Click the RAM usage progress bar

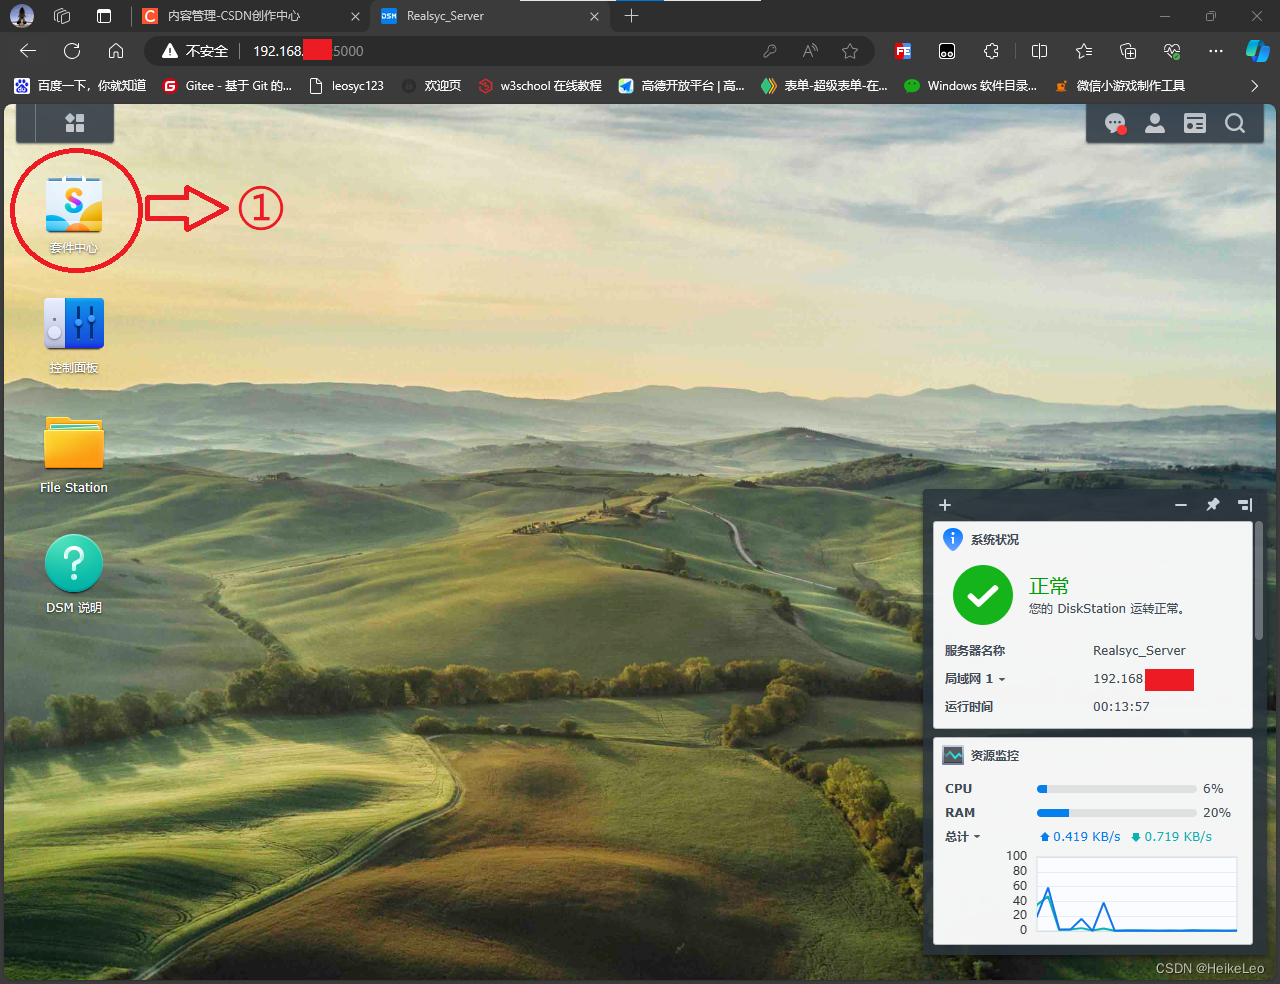click(x=1116, y=813)
